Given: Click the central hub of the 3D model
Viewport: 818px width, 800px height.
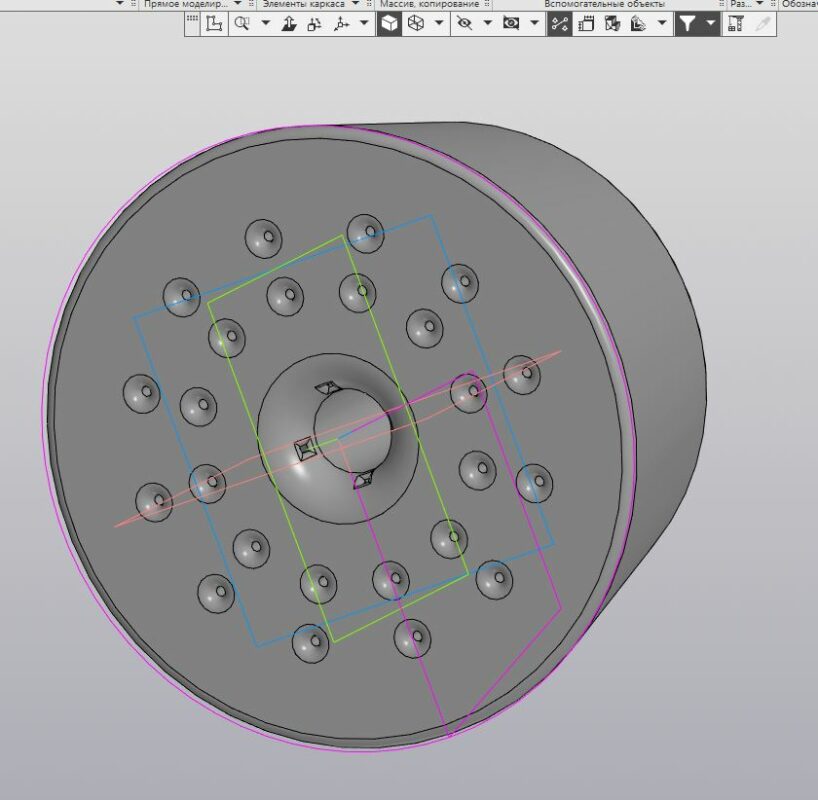Looking at the screenshot, I should 340,437.
